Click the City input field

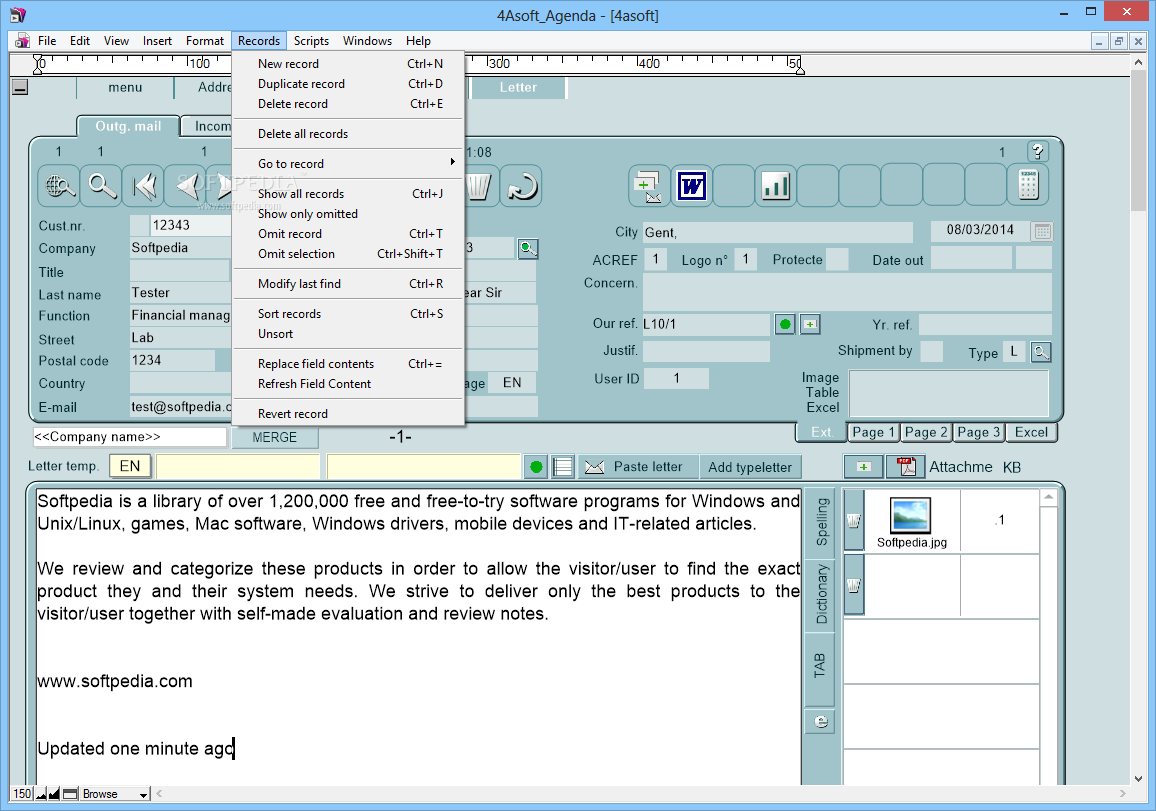tap(778, 233)
